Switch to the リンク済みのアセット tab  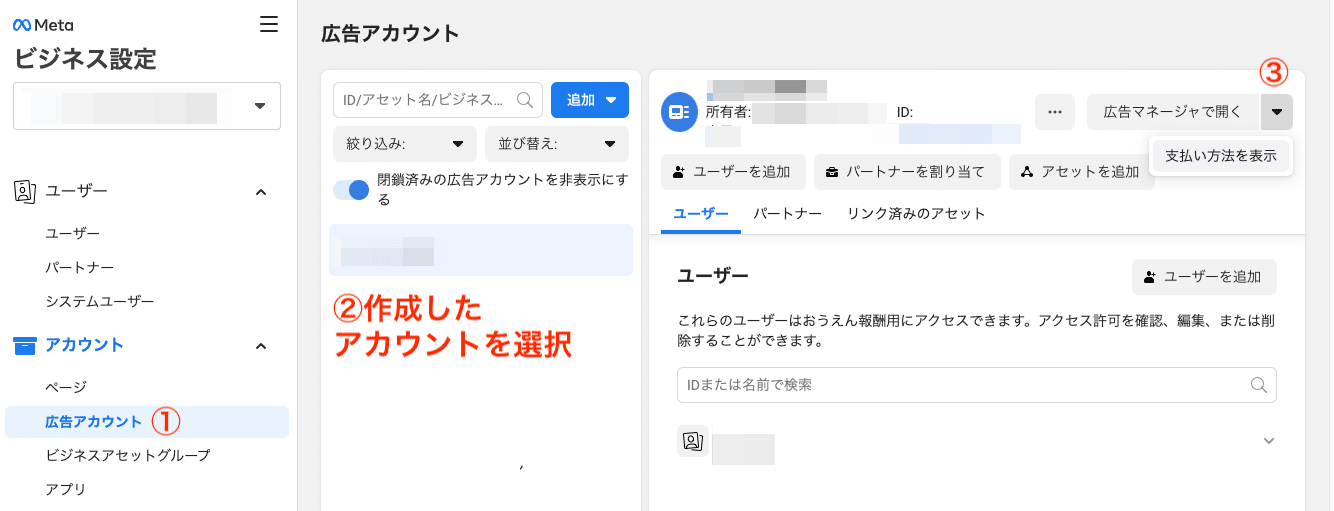(x=916, y=214)
